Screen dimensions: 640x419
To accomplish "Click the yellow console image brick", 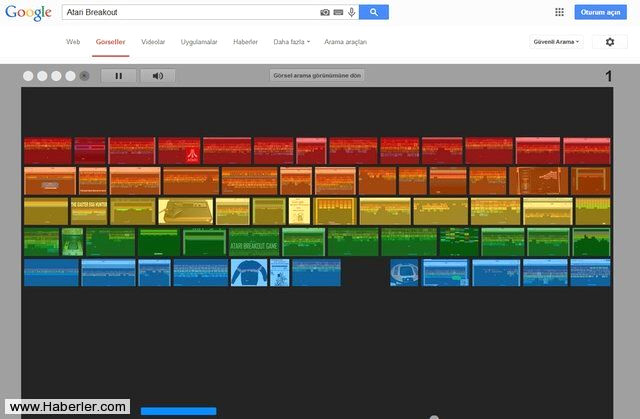I will click(x=186, y=211).
